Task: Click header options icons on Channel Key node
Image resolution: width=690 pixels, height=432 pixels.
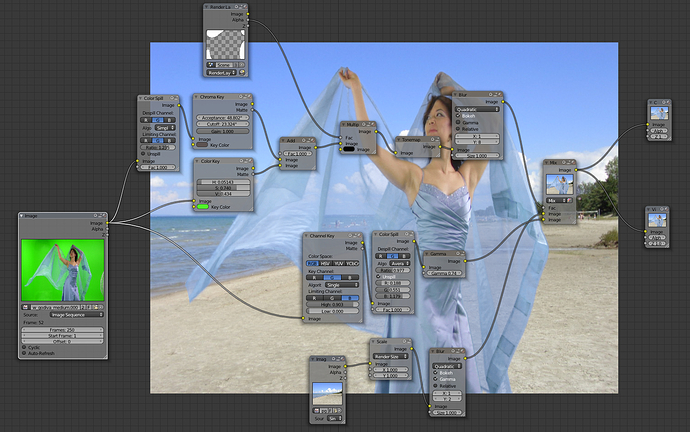Action: click(x=355, y=236)
